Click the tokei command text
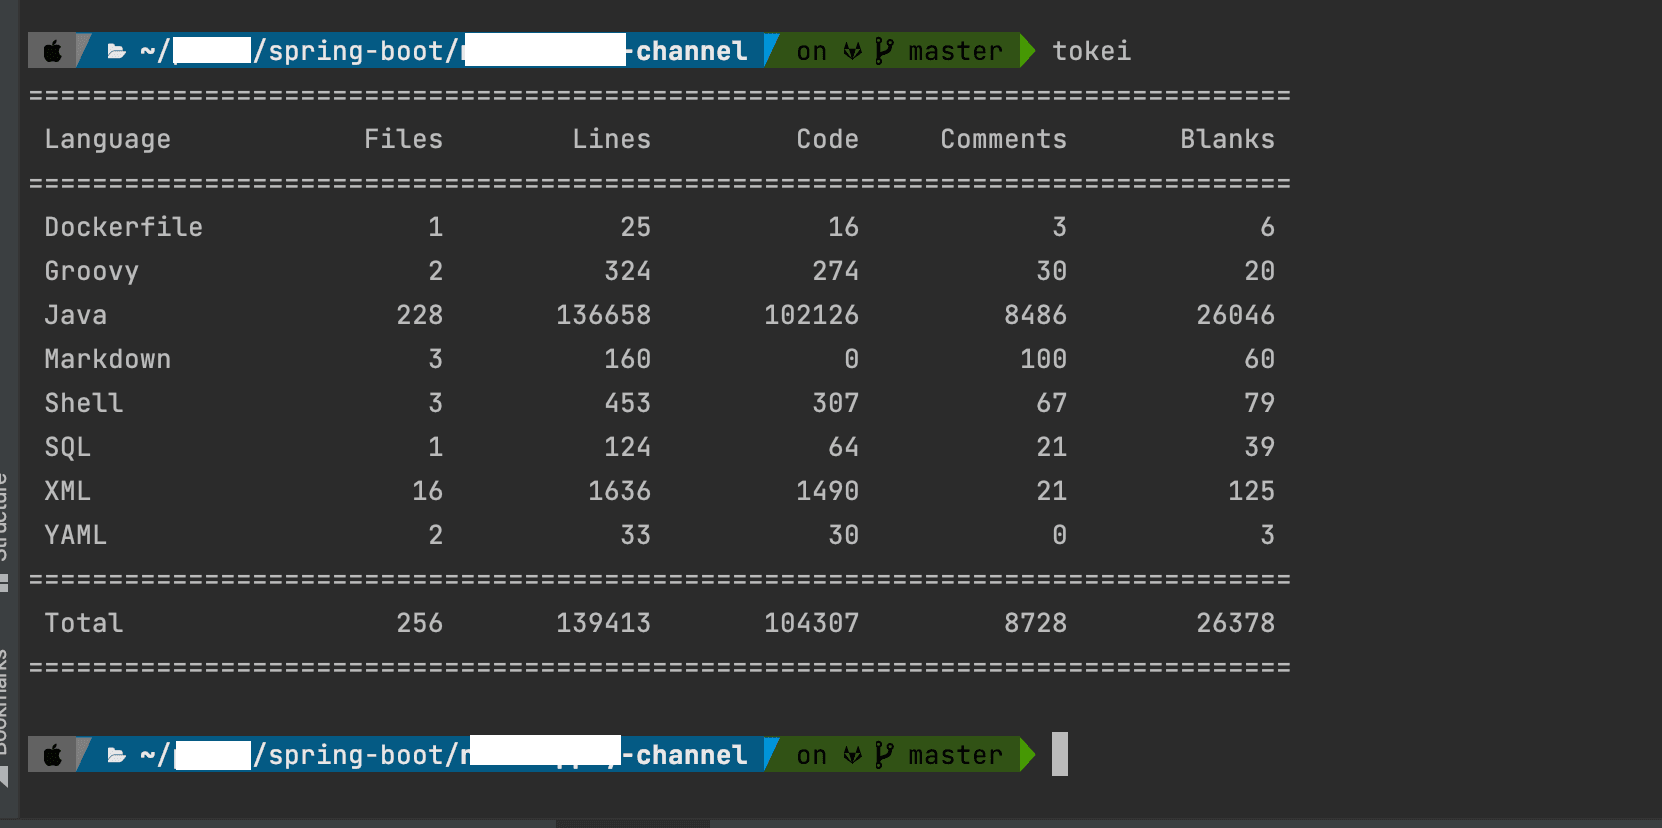The height and width of the screenshot is (828, 1662). click(1091, 51)
